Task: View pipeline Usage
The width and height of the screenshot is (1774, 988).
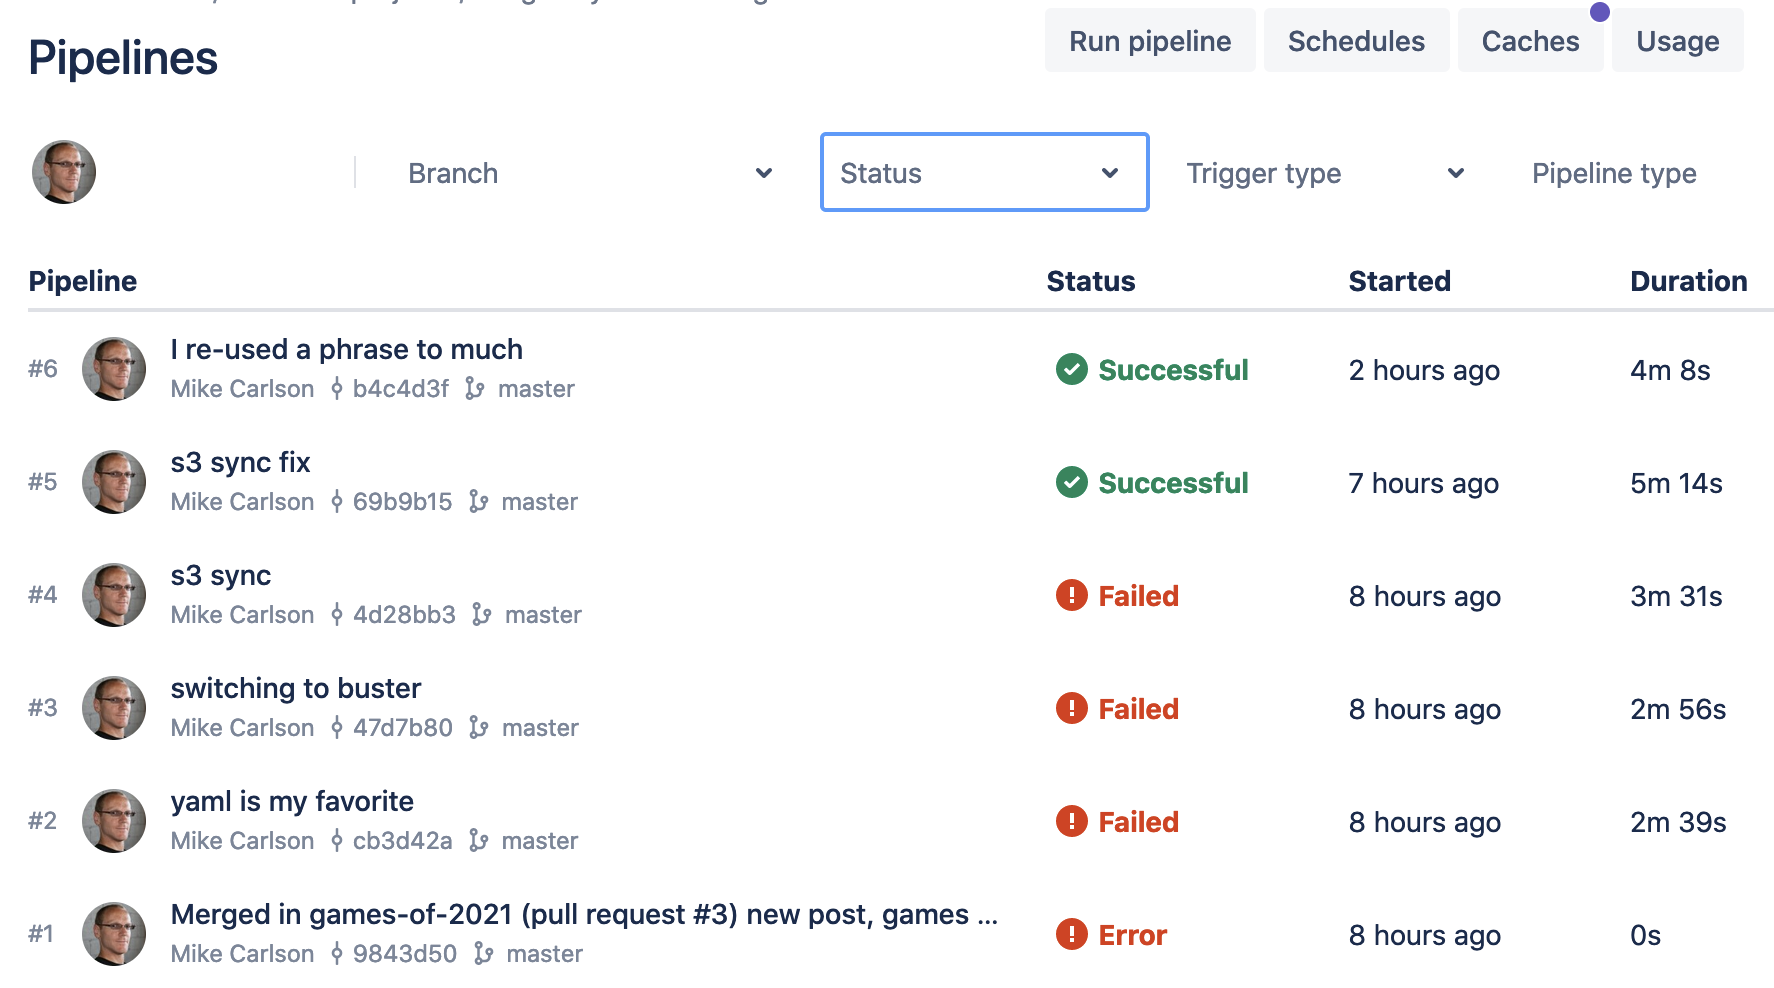Action: [1678, 41]
